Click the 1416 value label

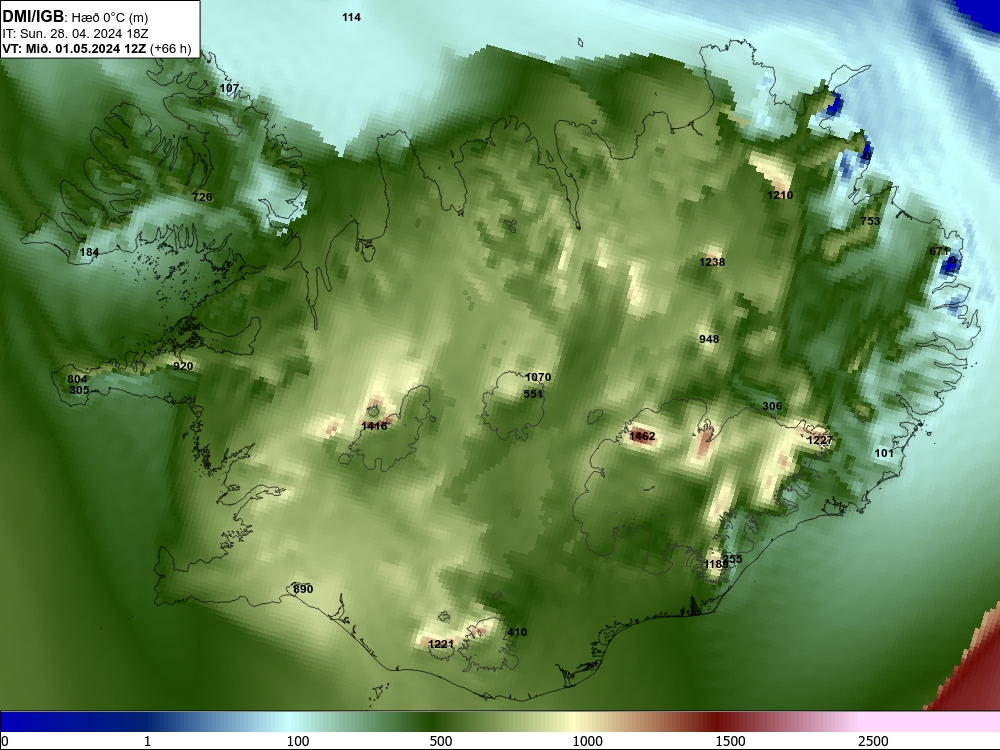[x=374, y=426]
